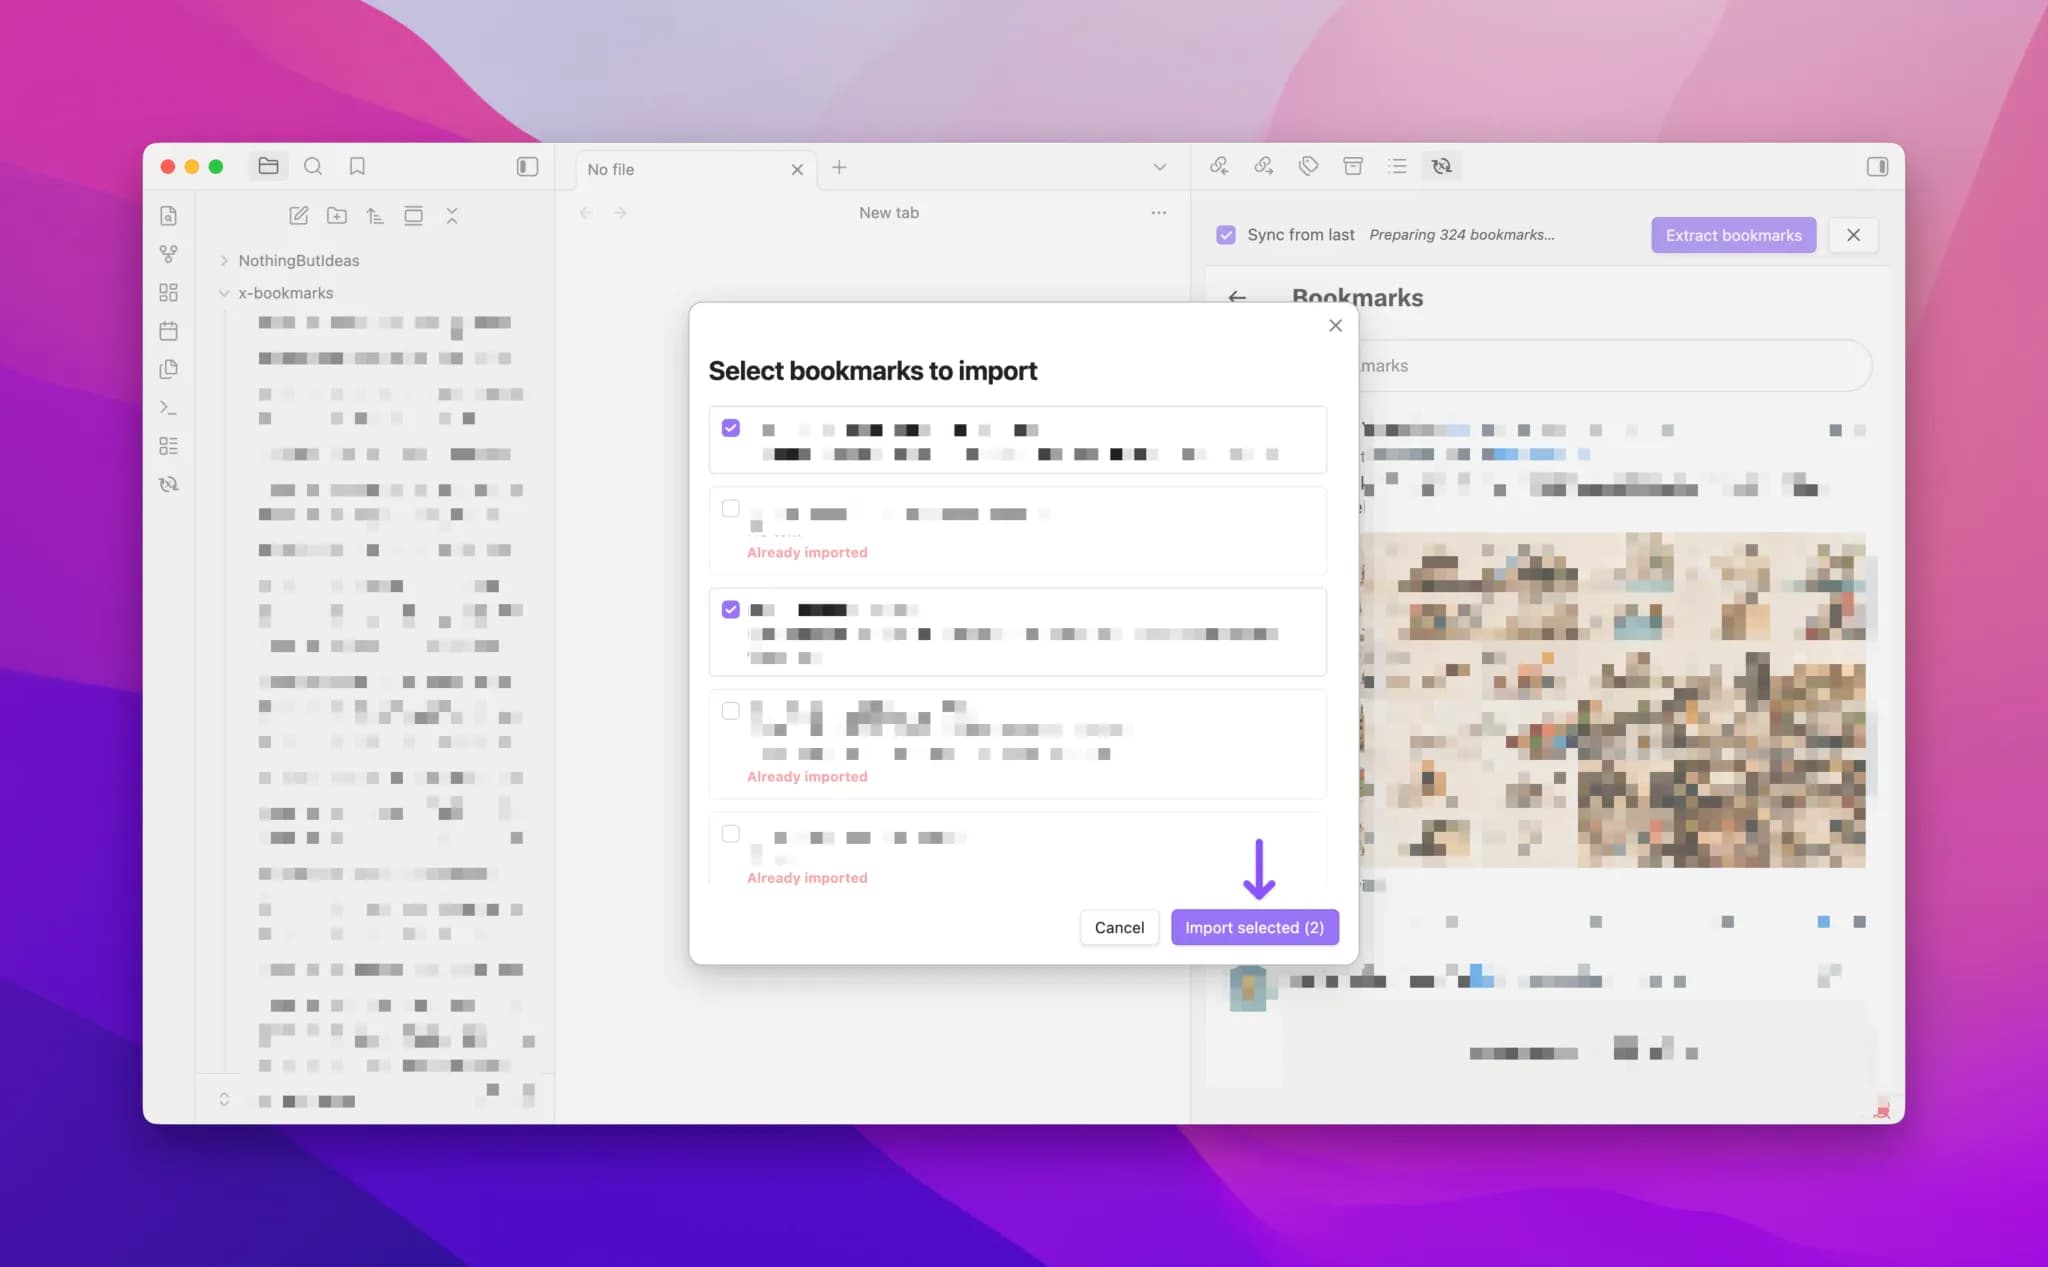This screenshot has height=1267, width=2048.
Task: Open the command palette ribbon icon
Action: click(168, 408)
